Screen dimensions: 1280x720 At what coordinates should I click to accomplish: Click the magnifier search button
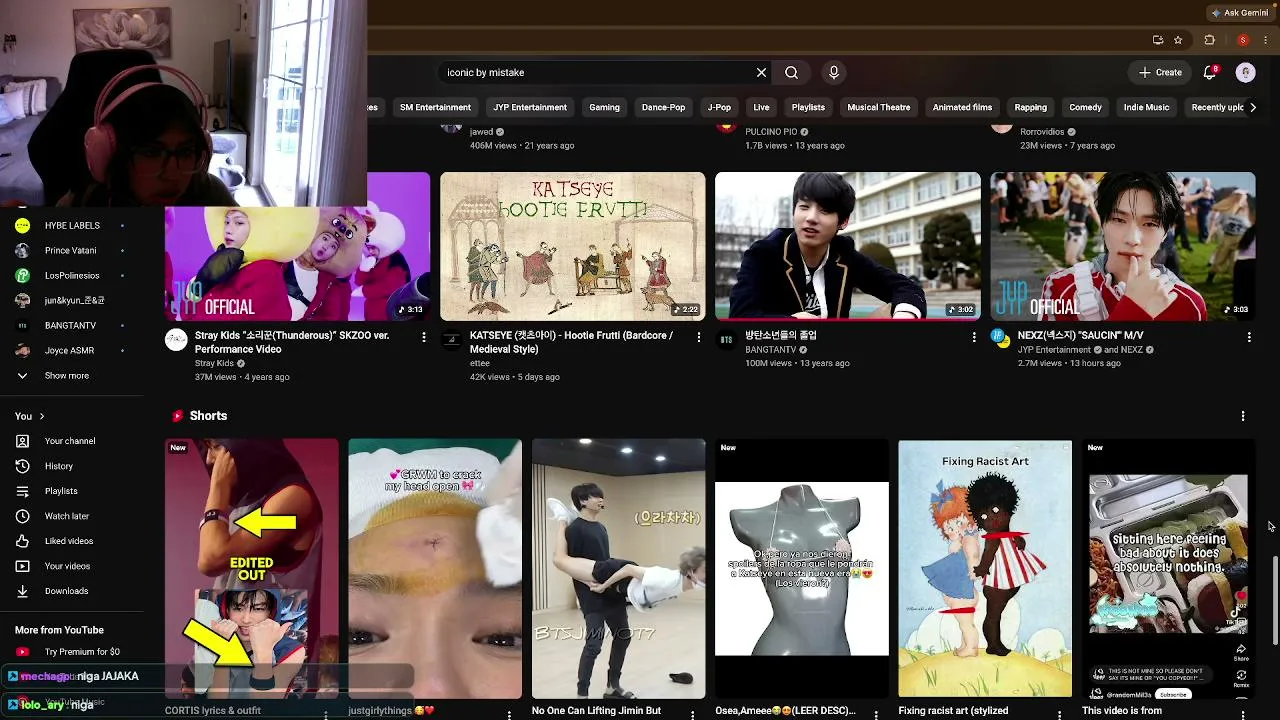point(791,72)
